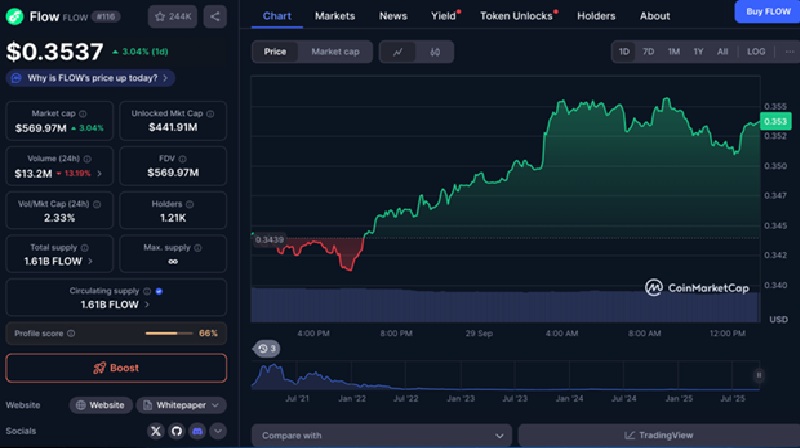This screenshot has height=448, width=800.
Task: Click the share icon next to watchlist
Action: [215, 16]
